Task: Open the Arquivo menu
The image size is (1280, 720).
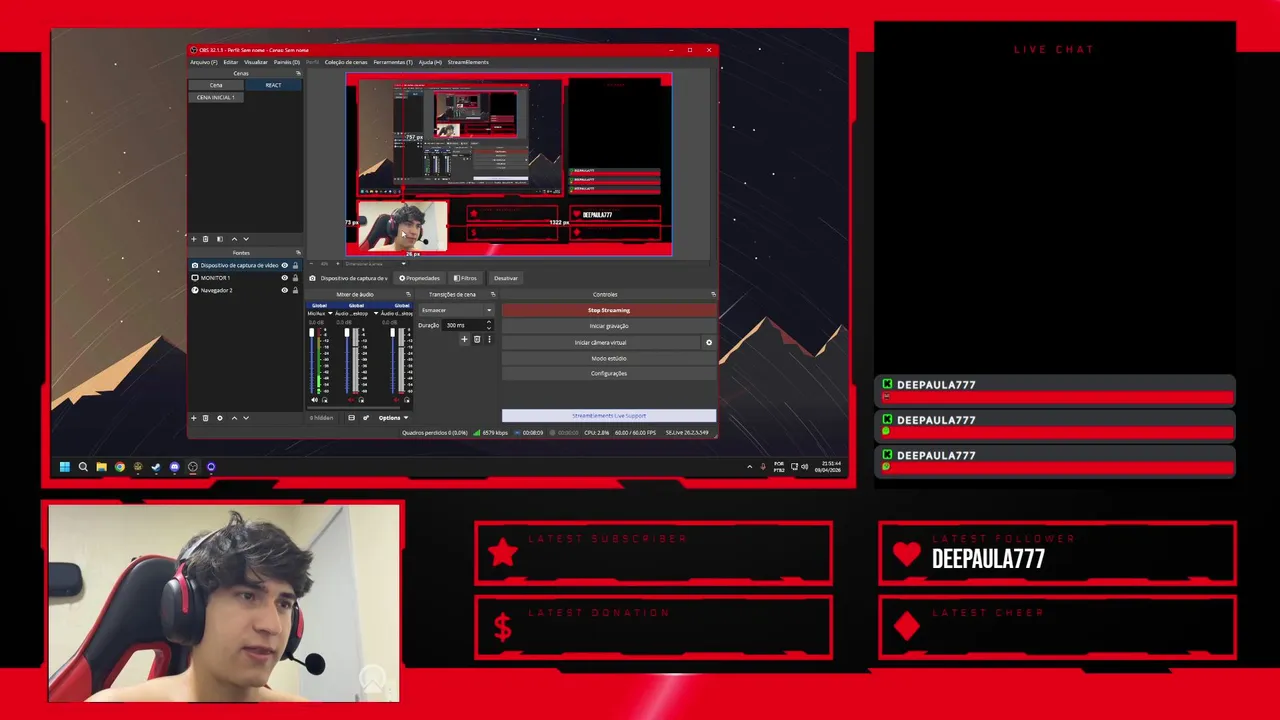Action: click(x=204, y=62)
